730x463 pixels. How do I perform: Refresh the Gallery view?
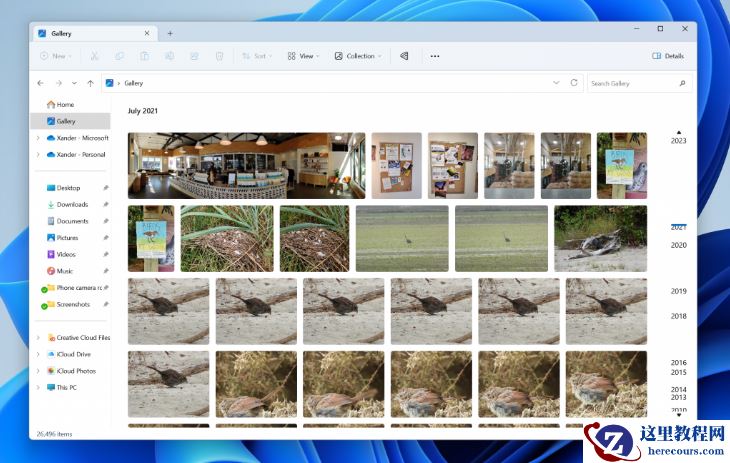(574, 82)
